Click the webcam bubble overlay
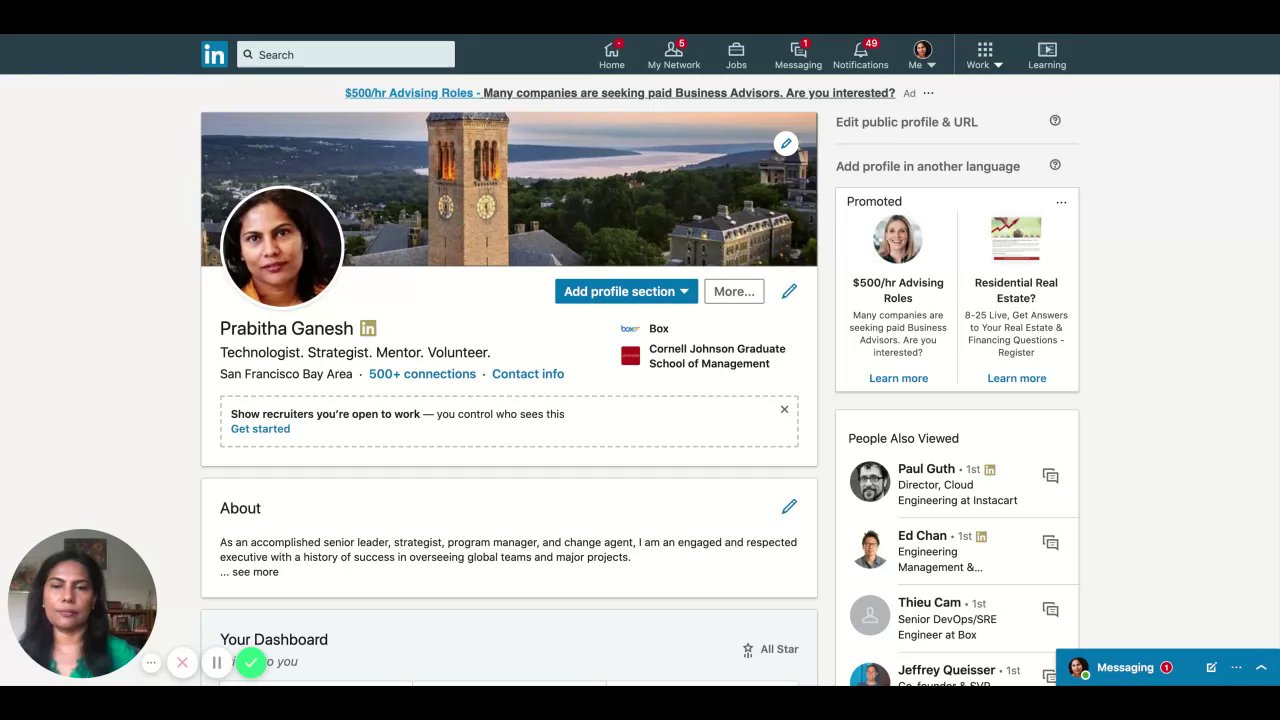The width and height of the screenshot is (1280, 720). (82, 604)
